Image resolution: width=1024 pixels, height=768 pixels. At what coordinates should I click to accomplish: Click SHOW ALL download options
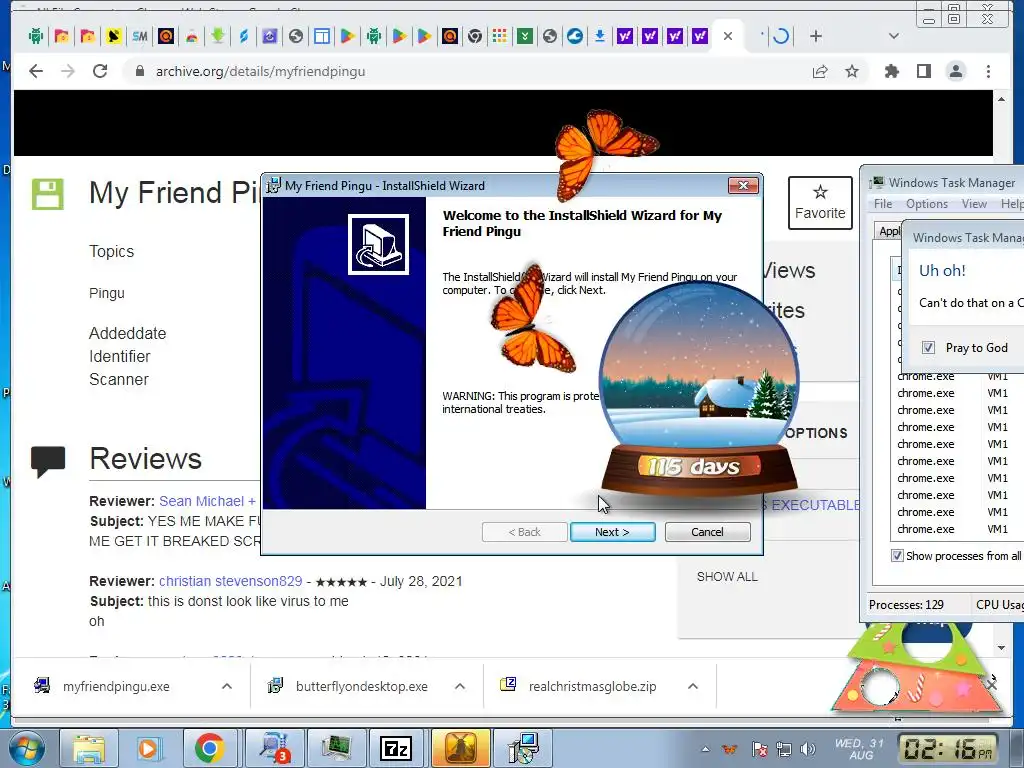click(727, 577)
